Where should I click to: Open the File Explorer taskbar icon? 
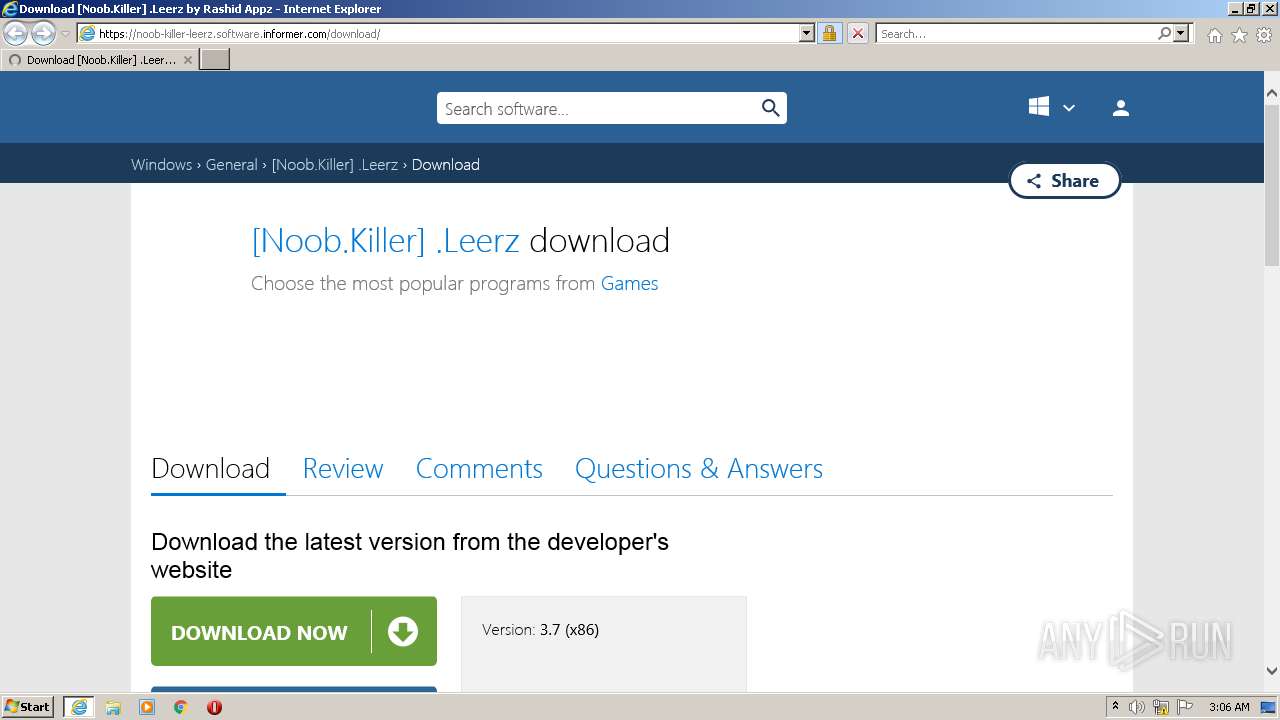click(113, 707)
